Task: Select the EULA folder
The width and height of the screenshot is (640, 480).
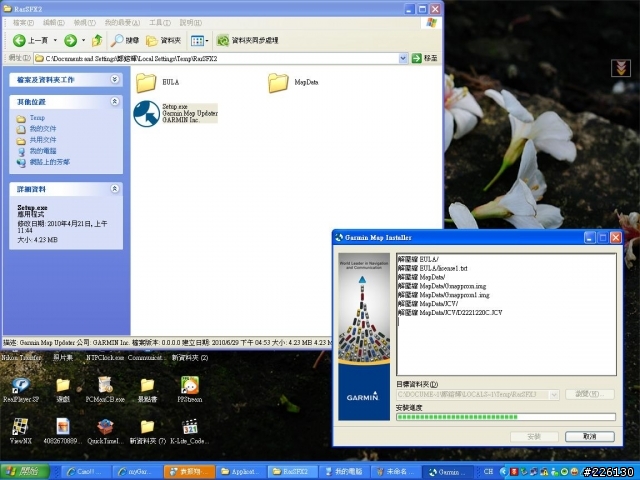Action: (158, 82)
